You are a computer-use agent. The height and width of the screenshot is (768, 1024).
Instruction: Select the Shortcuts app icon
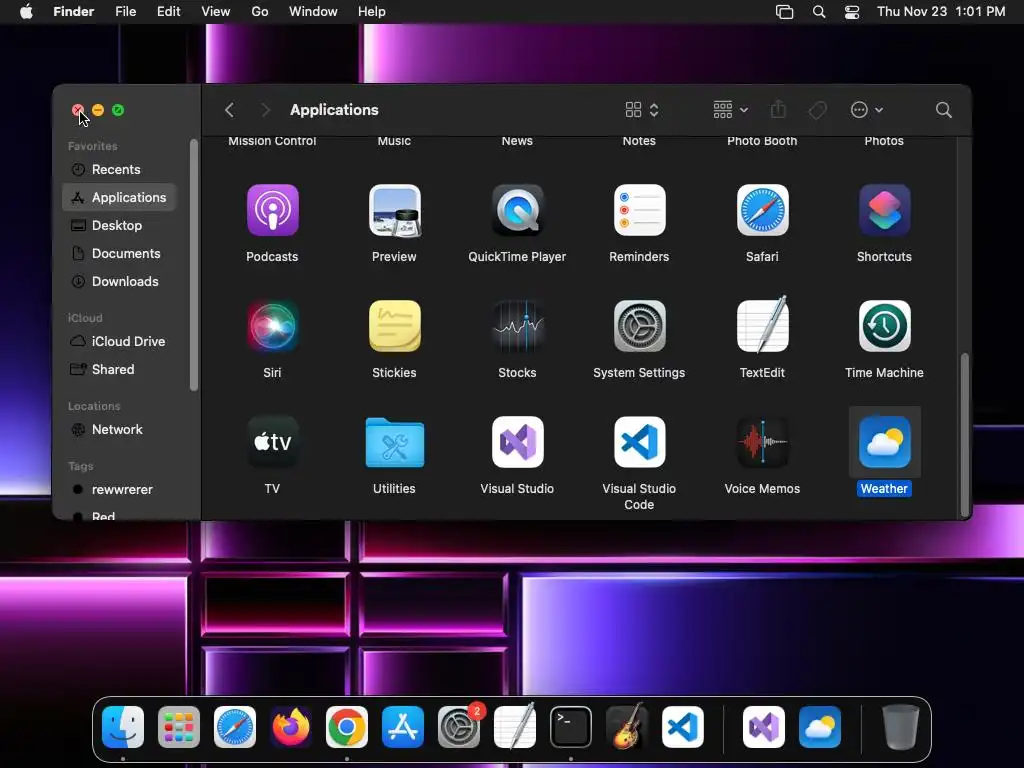(x=884, y=210)
